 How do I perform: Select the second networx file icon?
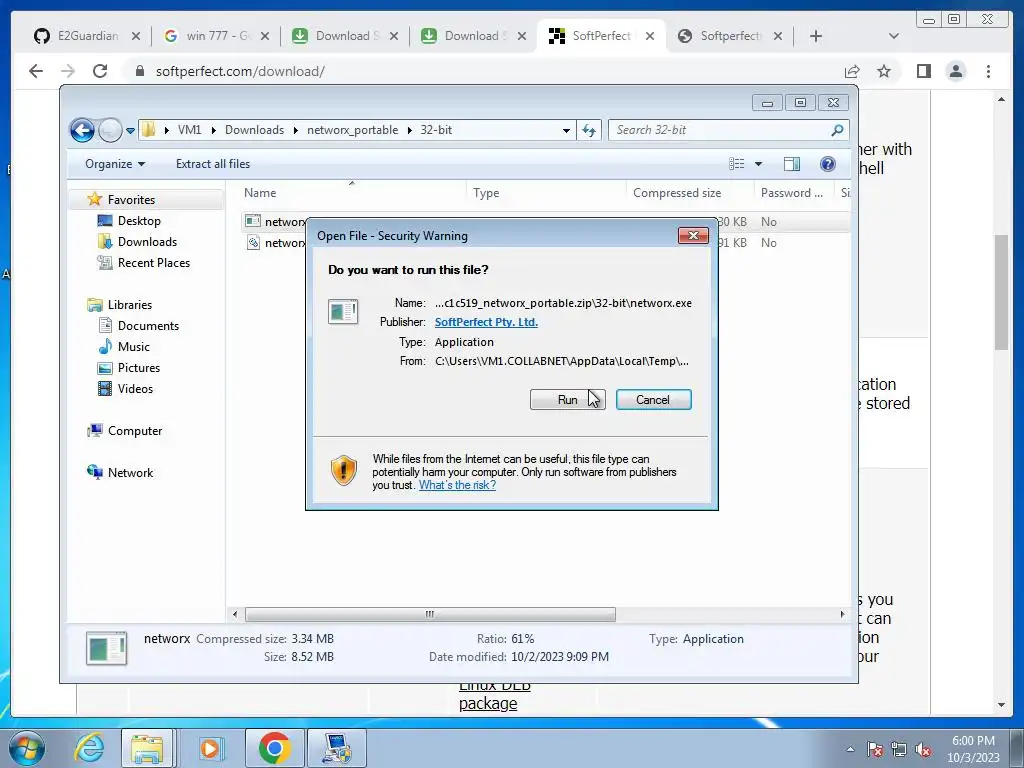253,242
